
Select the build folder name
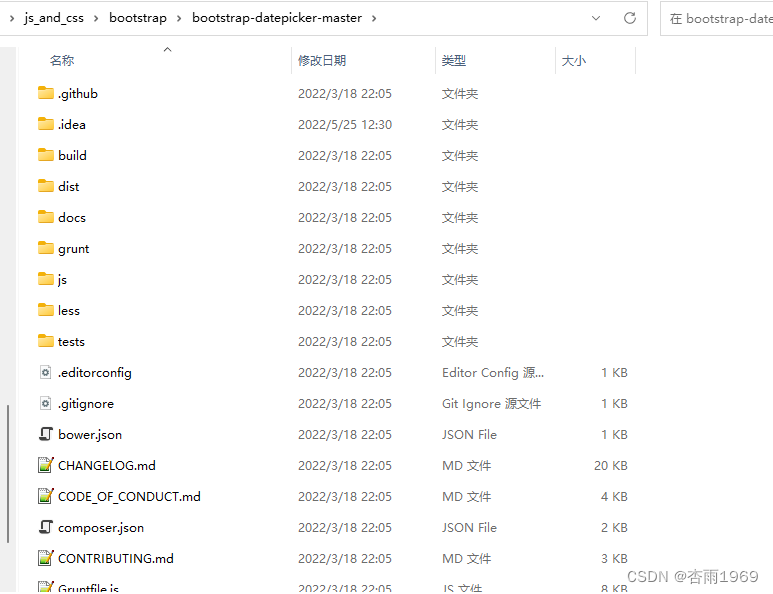click(72, 156)
